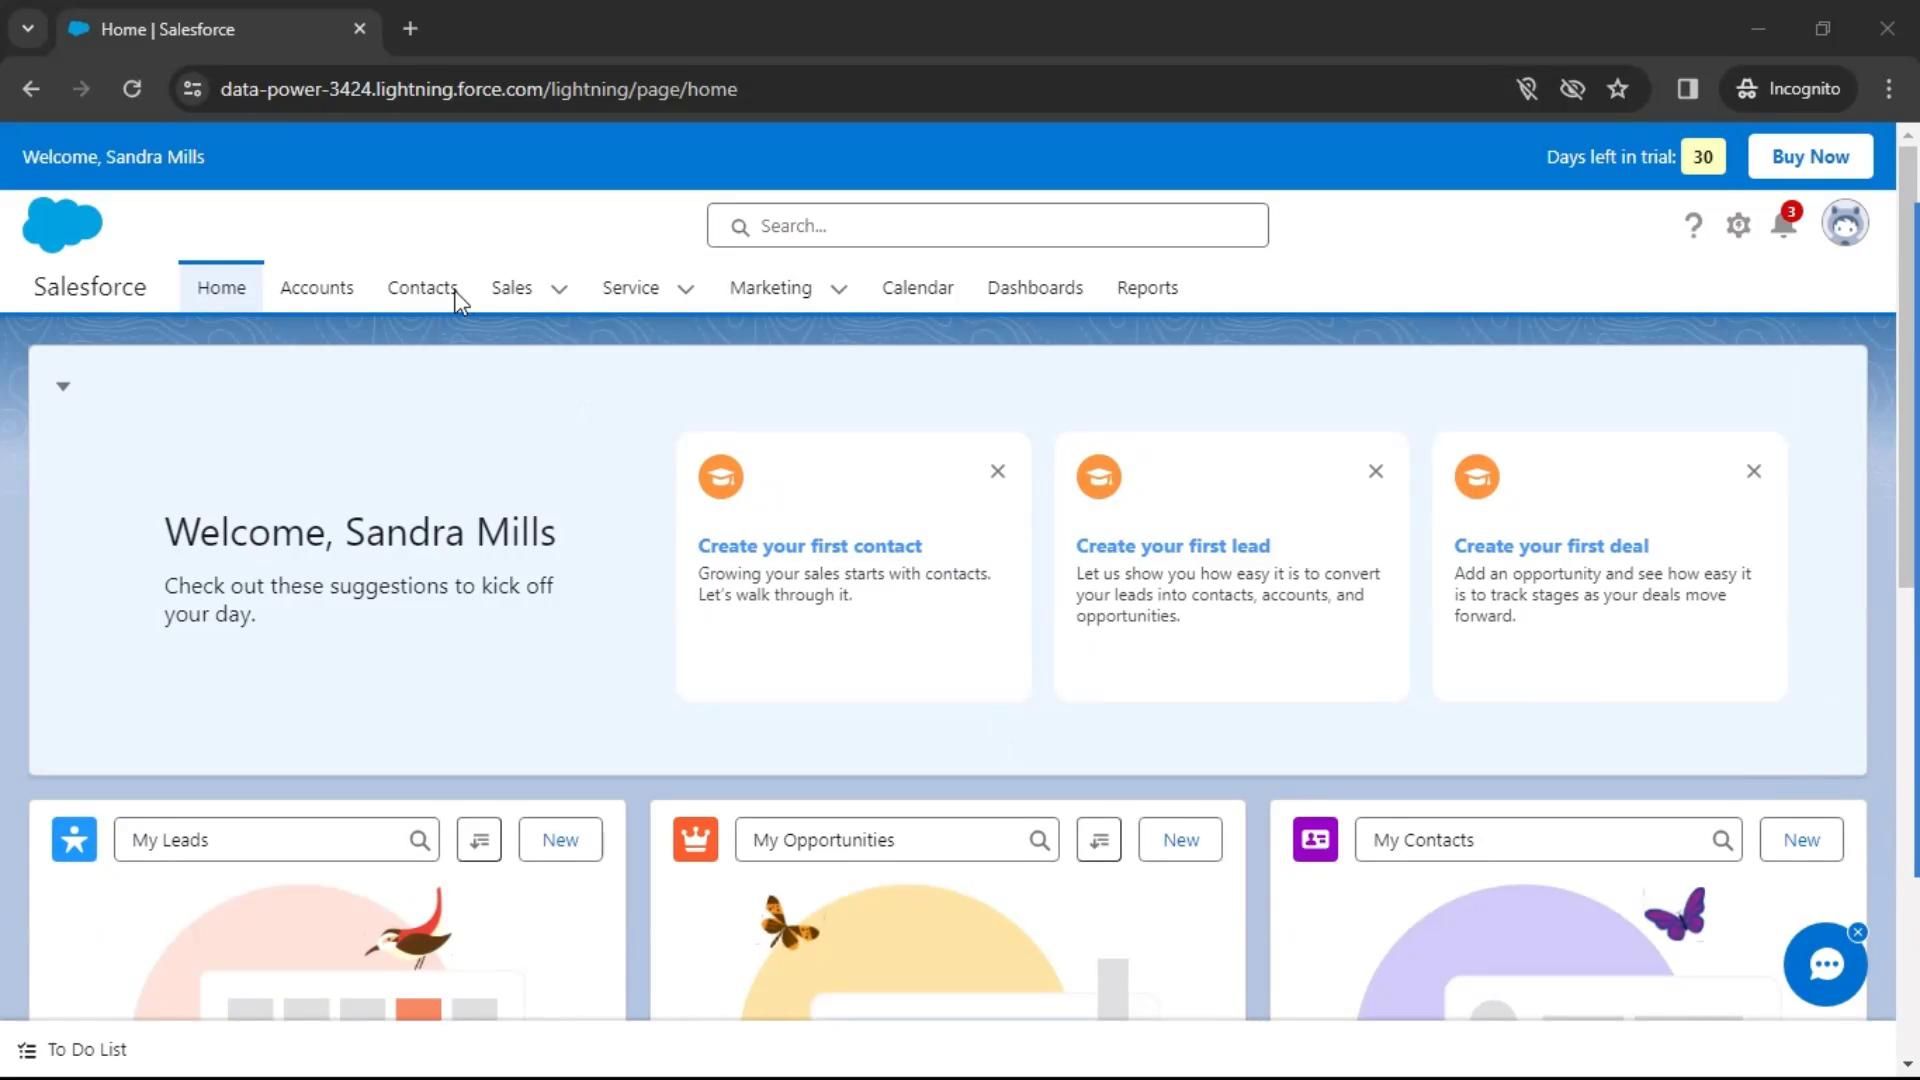Click the Buy Now button

point(1809,157)
